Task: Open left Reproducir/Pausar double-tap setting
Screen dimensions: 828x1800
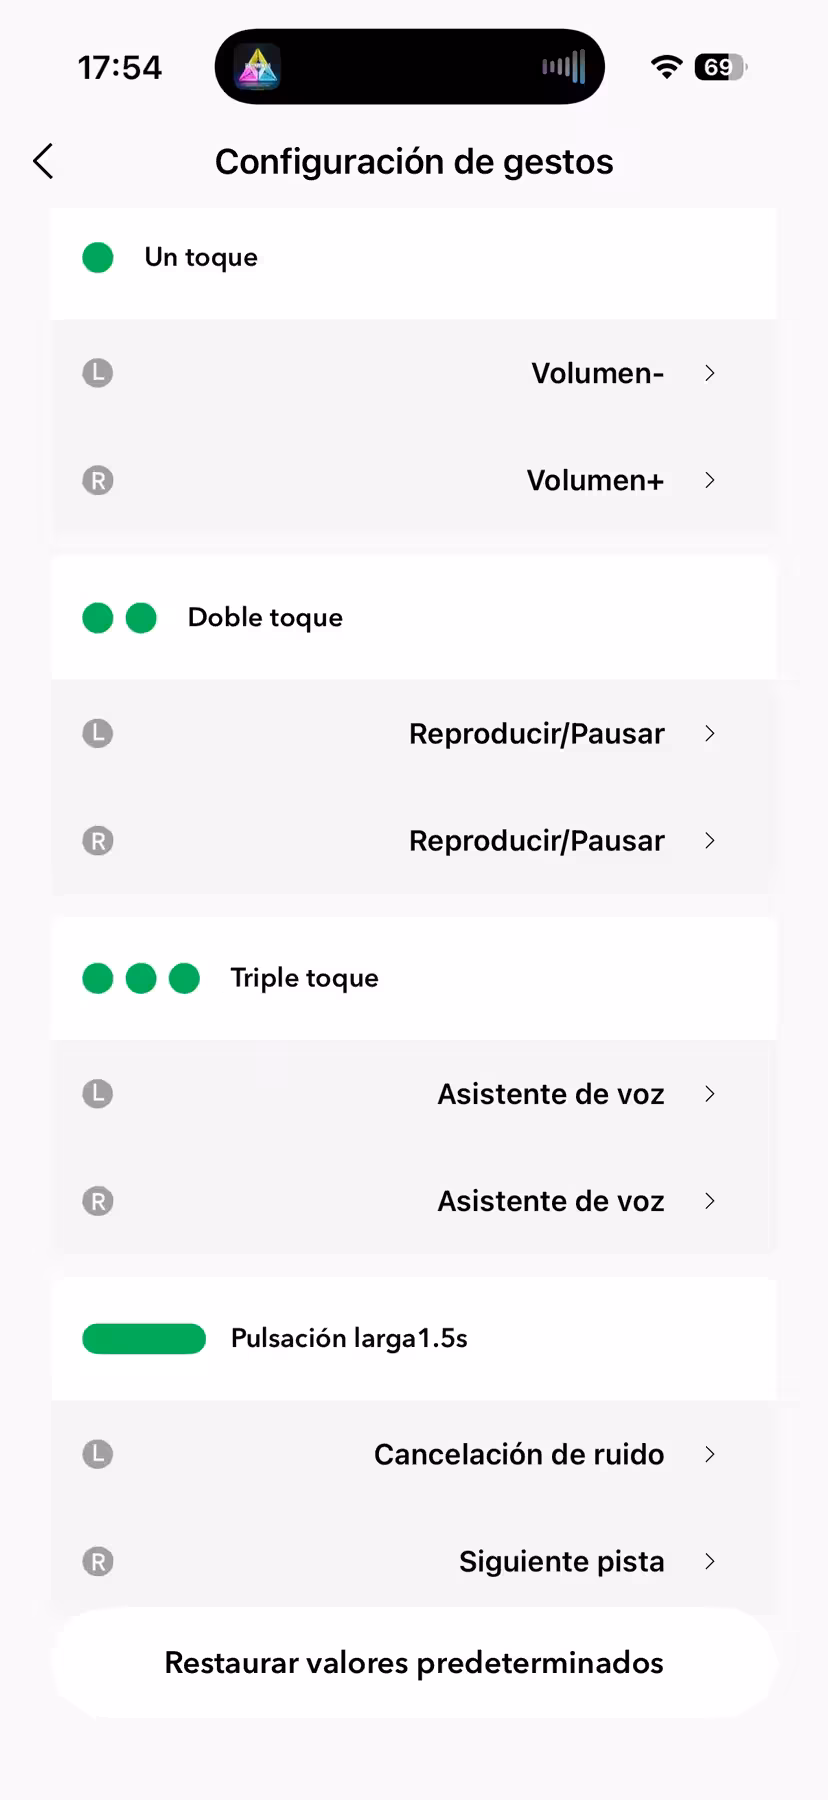Action: [536, 733]
